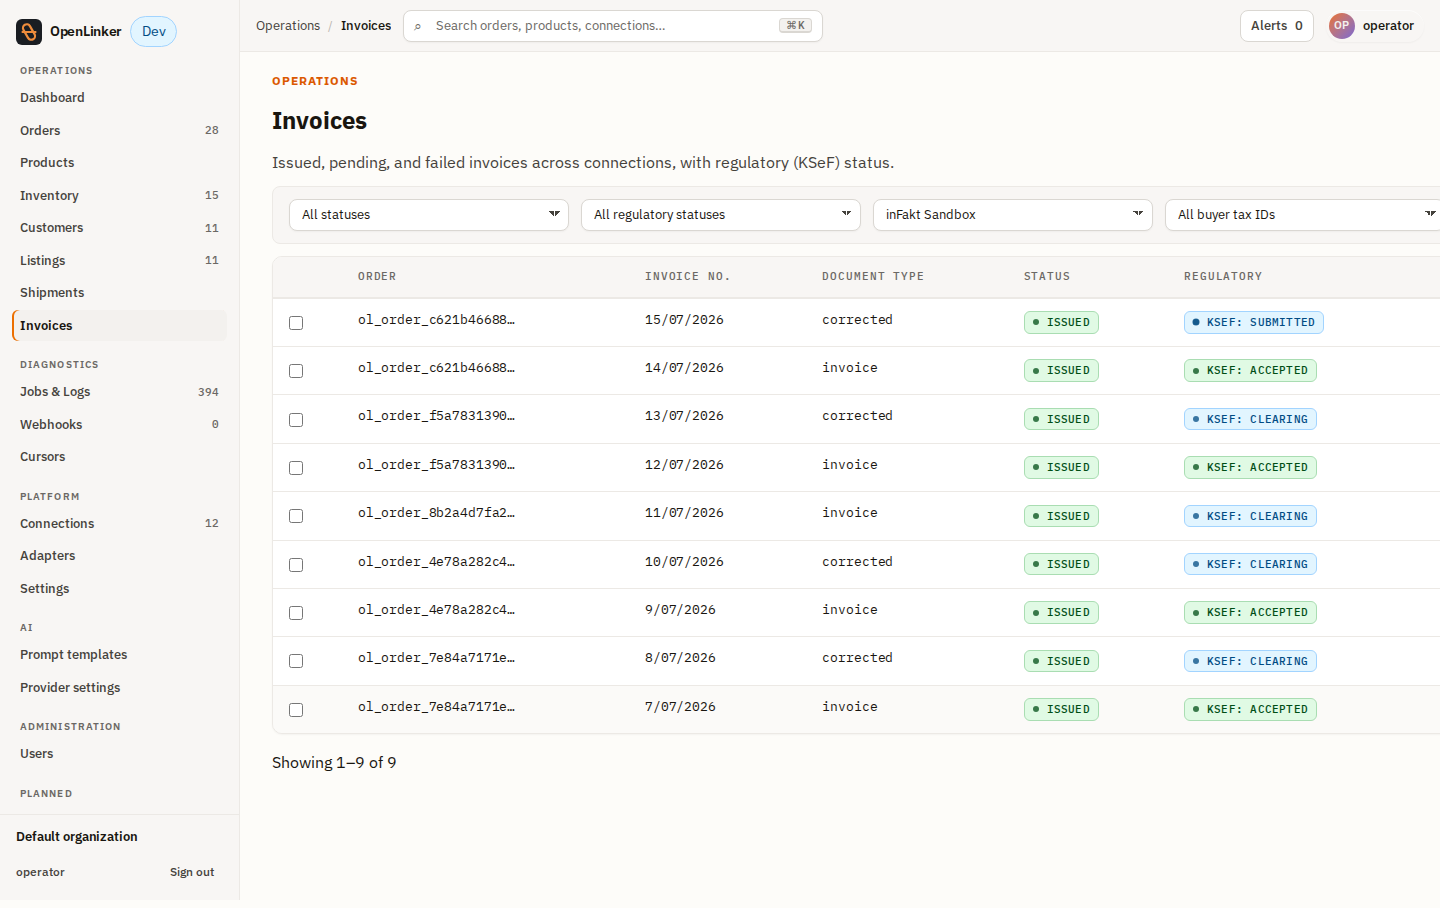Open Provider settings in the sidebar
The width and height of the screenshot is (1440, 908).
point(119,688)
